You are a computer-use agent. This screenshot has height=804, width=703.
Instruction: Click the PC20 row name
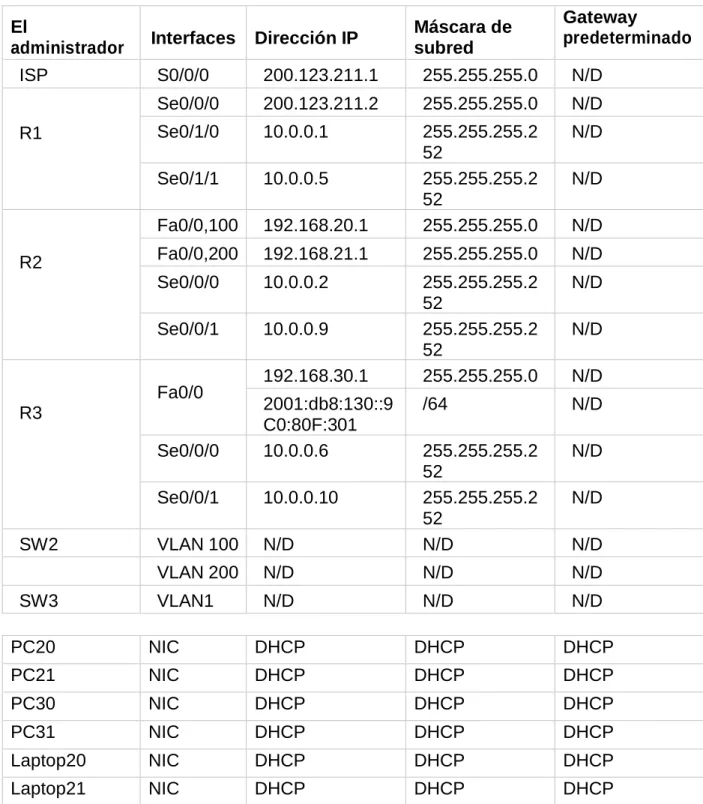(x=71, y=647)
